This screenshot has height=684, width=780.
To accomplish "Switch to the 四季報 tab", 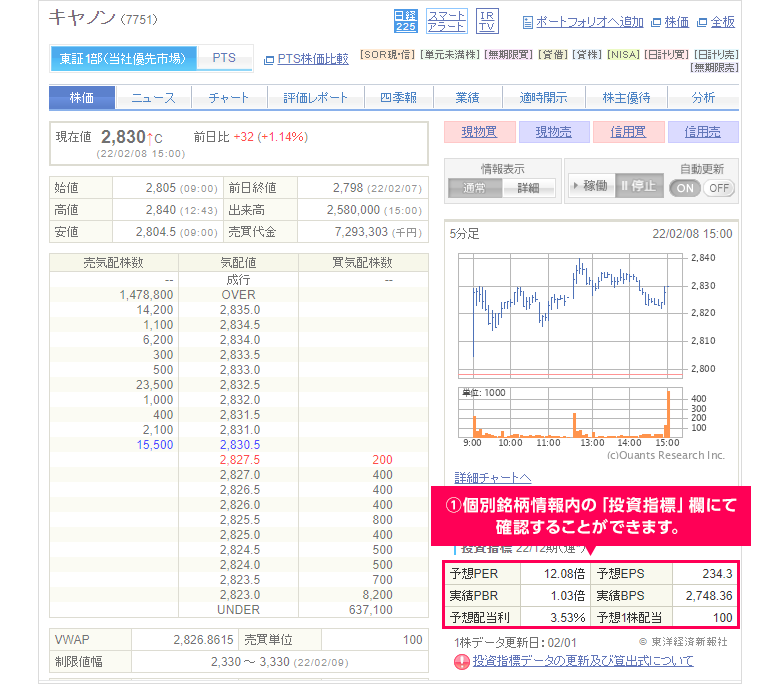I will point(398,98).
